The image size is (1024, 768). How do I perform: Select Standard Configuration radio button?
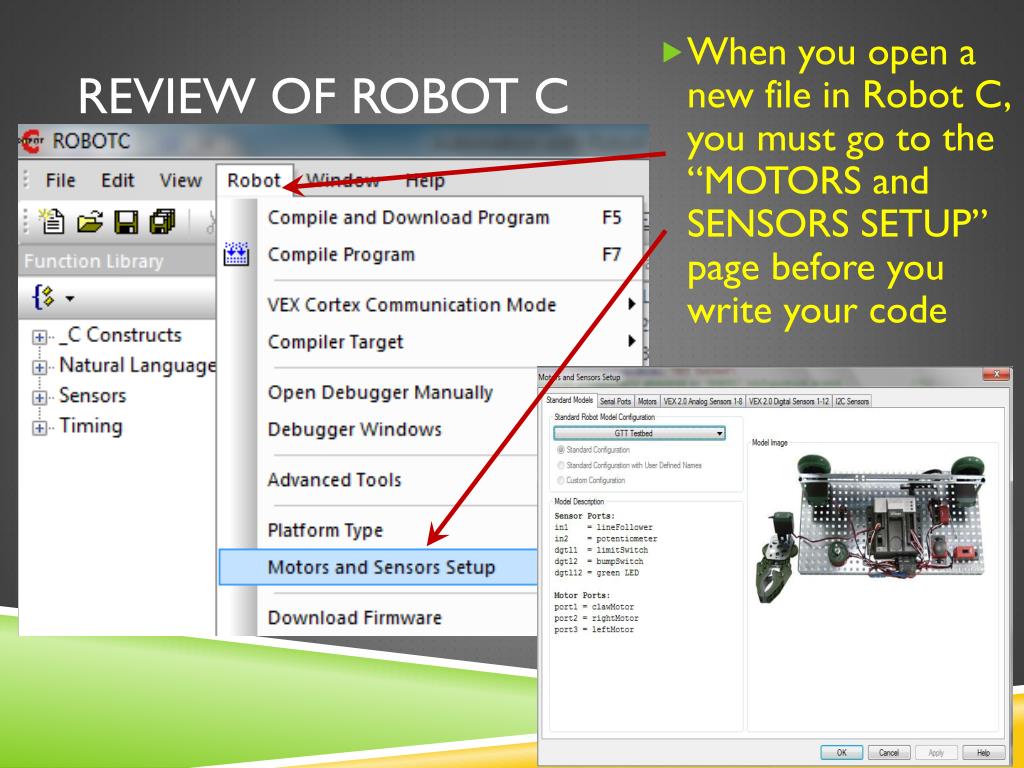click(x=560, y=450)
